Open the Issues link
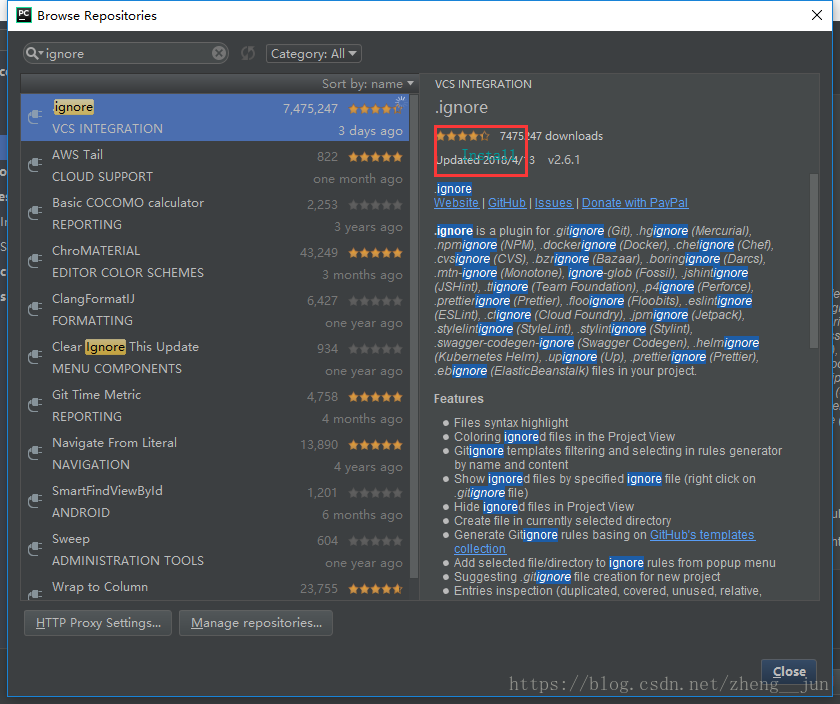The image size is (840, 704). [x=553, y=203]
